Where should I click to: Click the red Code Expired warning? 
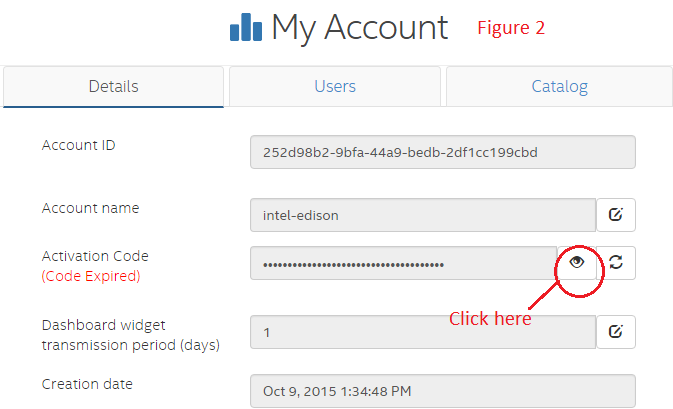point(91,276)
